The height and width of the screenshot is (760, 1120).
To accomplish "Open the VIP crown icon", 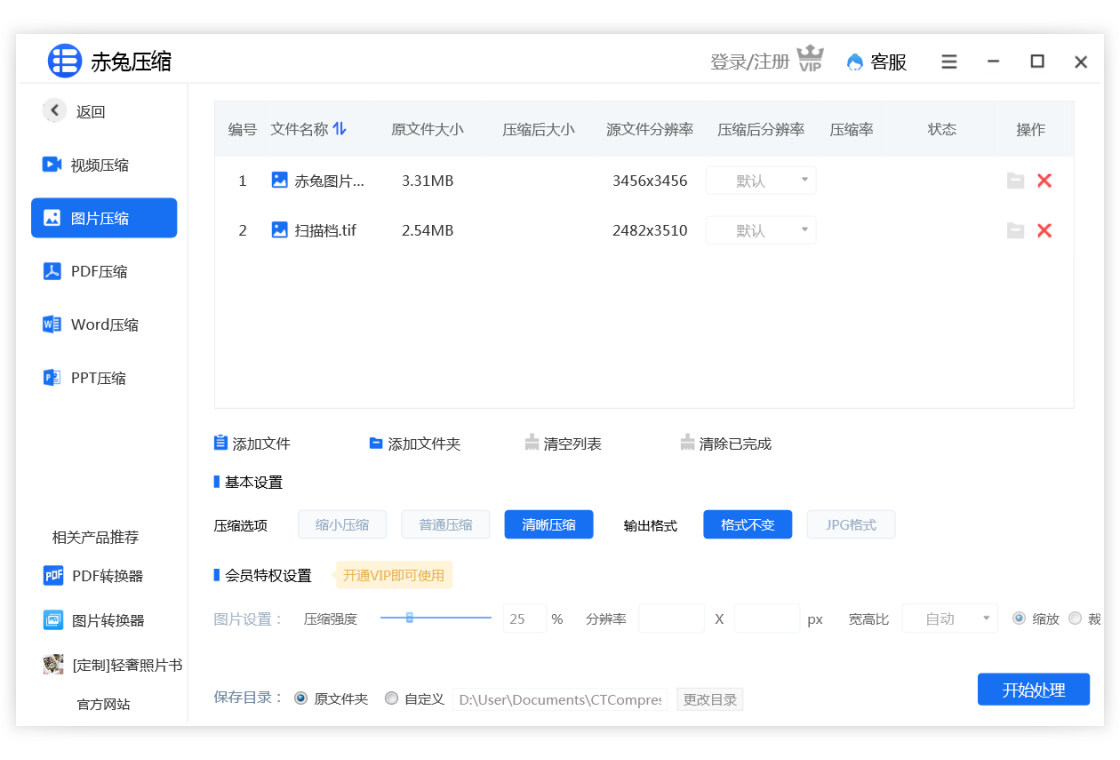I will click(x=810, y=59).
